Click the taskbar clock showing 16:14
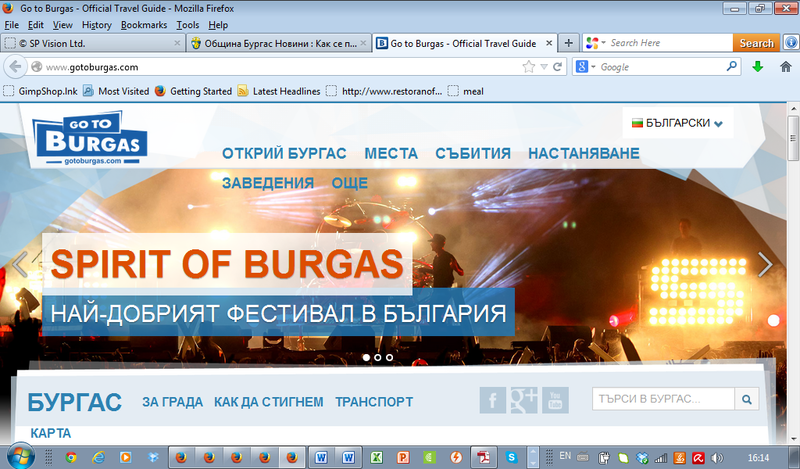 click(x=758, y=458)
